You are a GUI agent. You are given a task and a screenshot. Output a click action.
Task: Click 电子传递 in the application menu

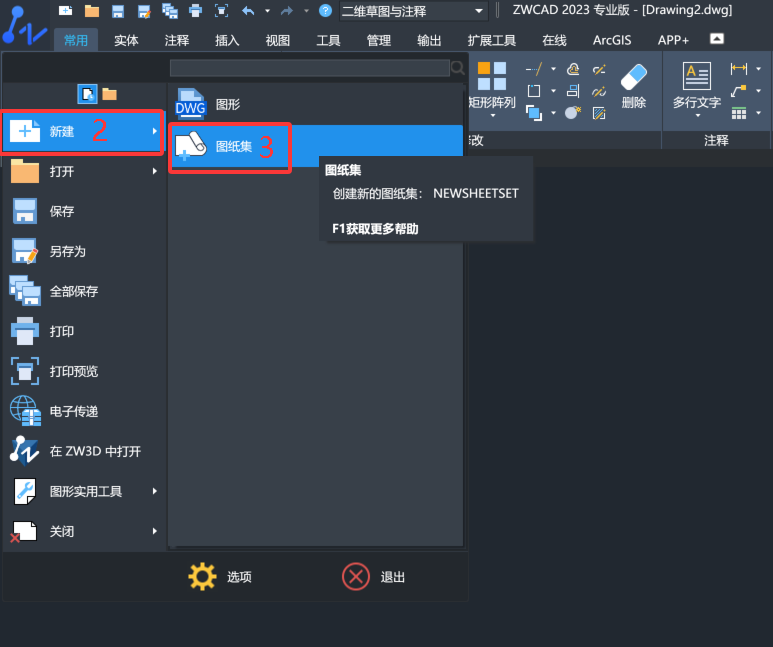click(x=83, y=411)
